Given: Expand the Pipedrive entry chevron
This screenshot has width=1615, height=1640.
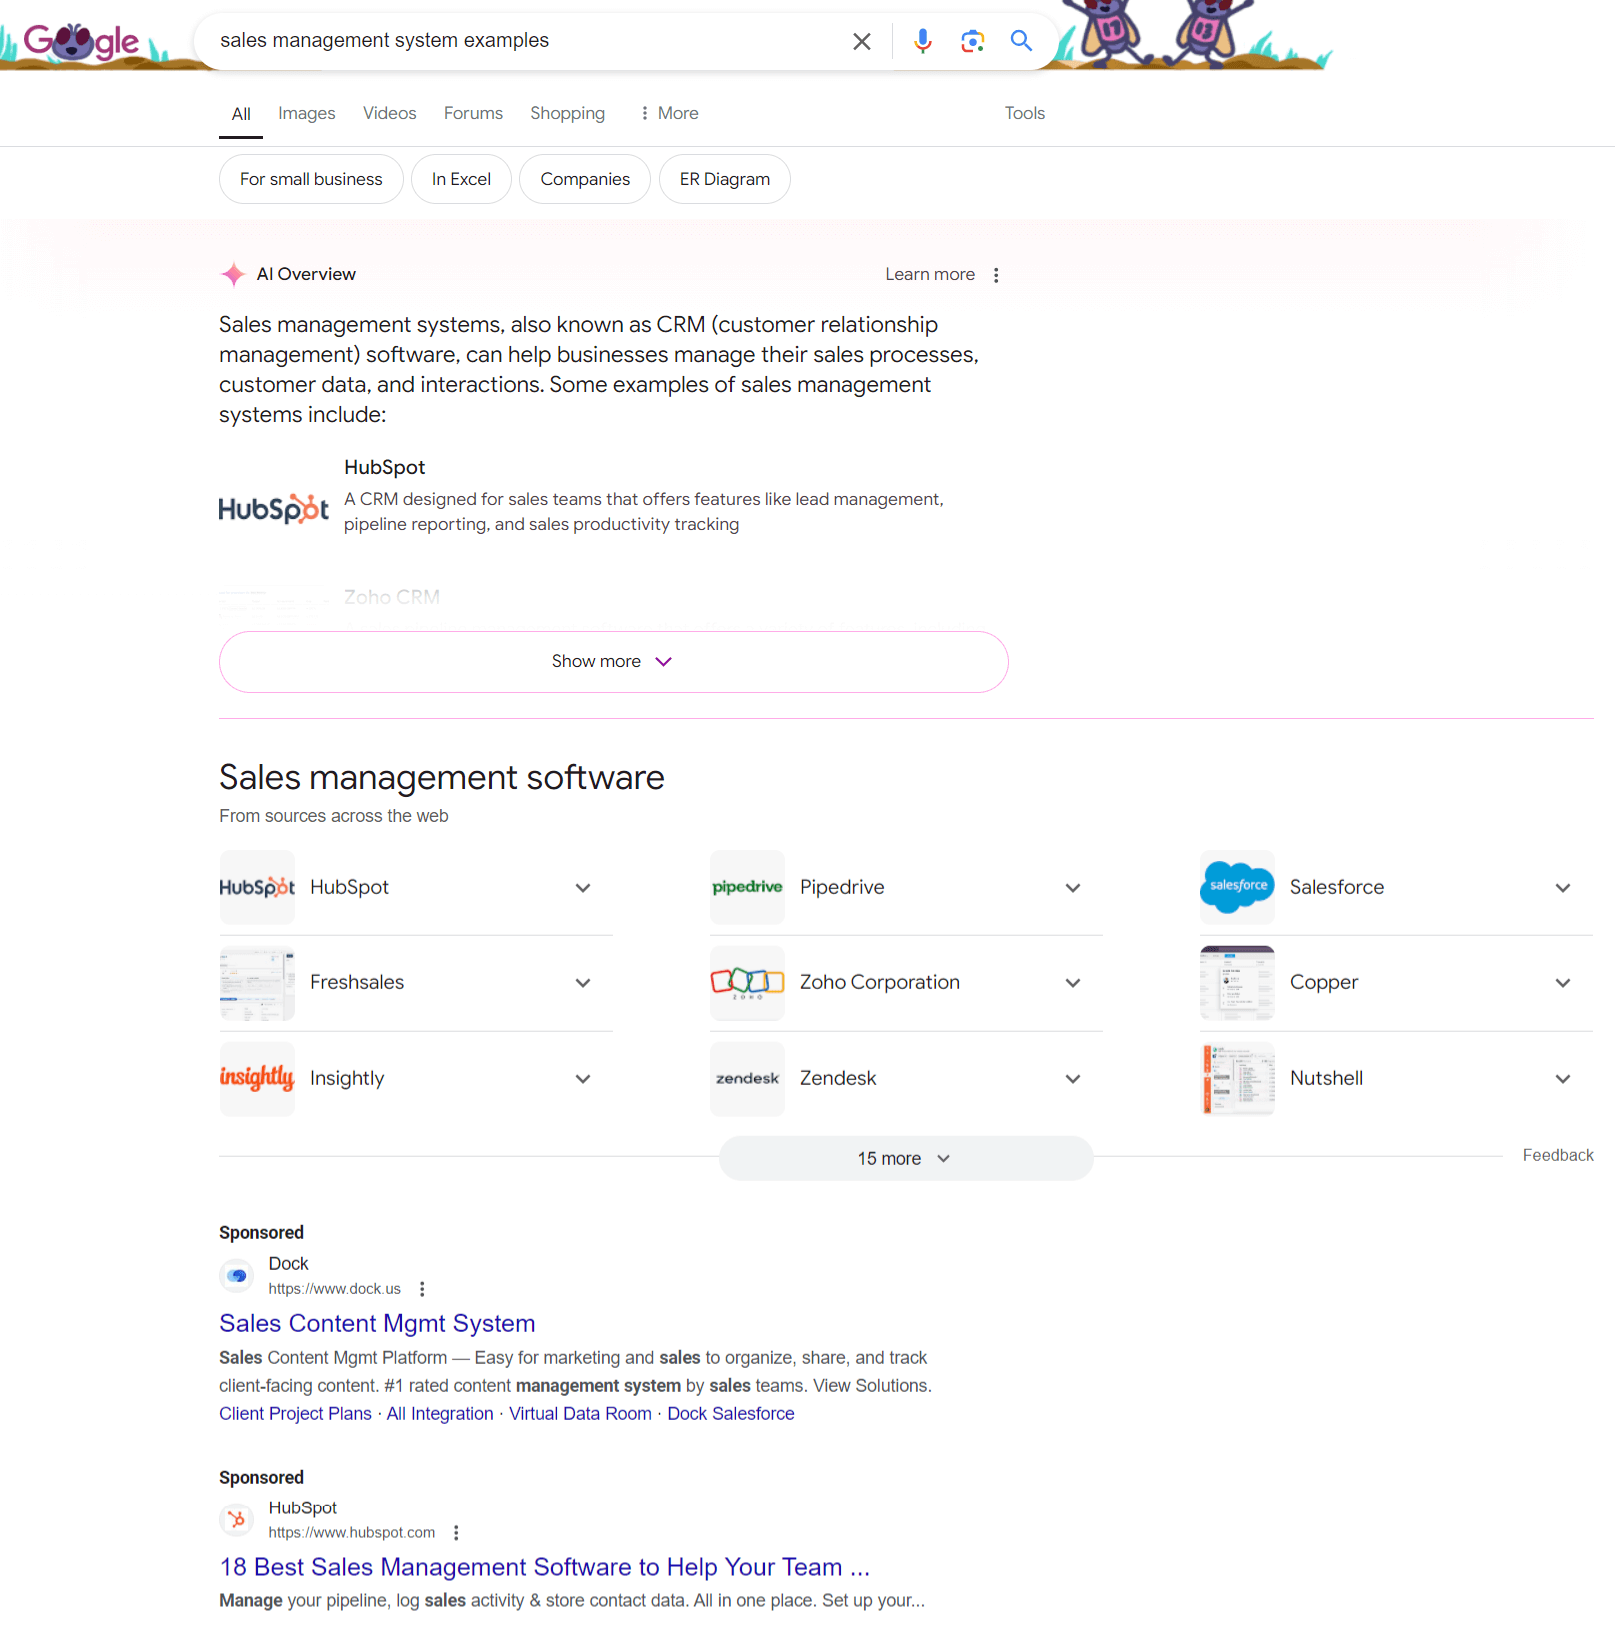Looking at the screenshot, I should (1073, 888).
